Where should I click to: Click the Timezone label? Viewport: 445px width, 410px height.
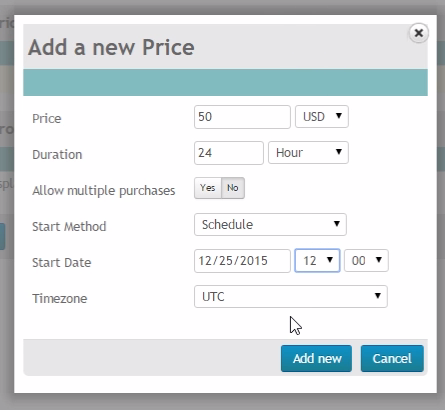60,299
